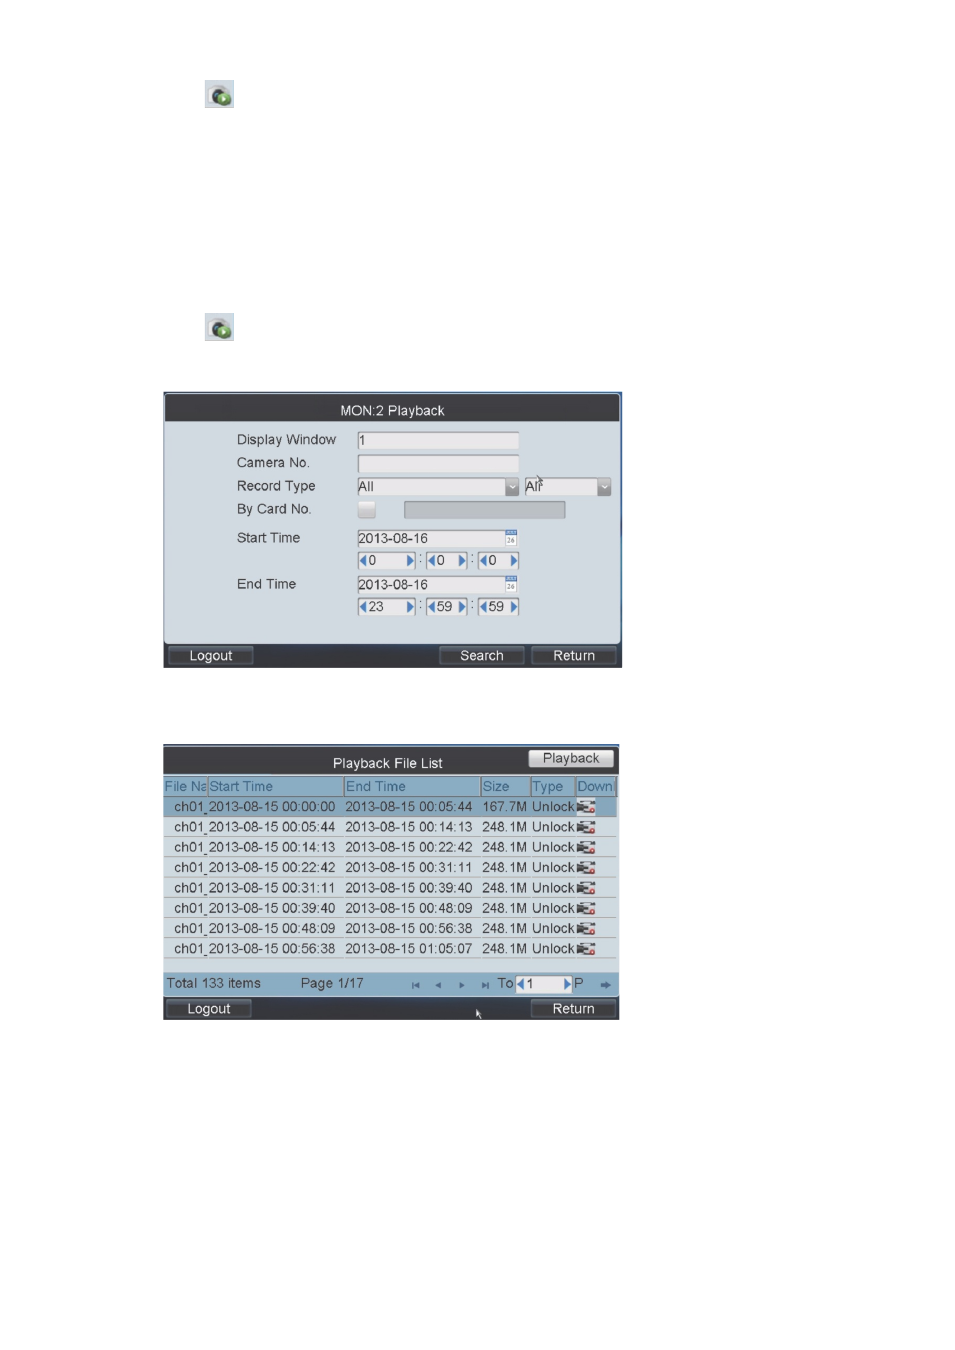Image resolution: width=955 pixels, height=1350 pixels.
Task: Jump to the last page of file list
Action: click(485, 985)
